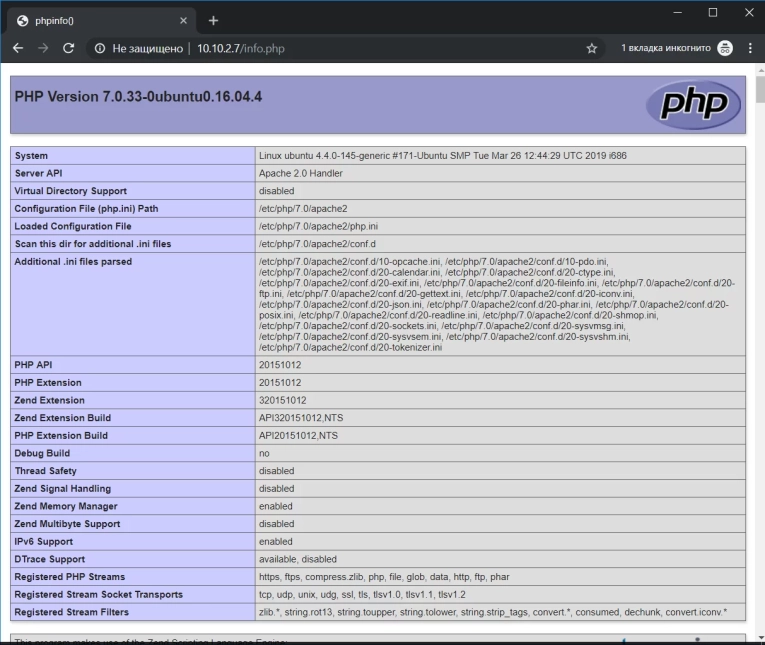Click the PHP logo in the header
765x645 pixels.
(x=693, y=105)
